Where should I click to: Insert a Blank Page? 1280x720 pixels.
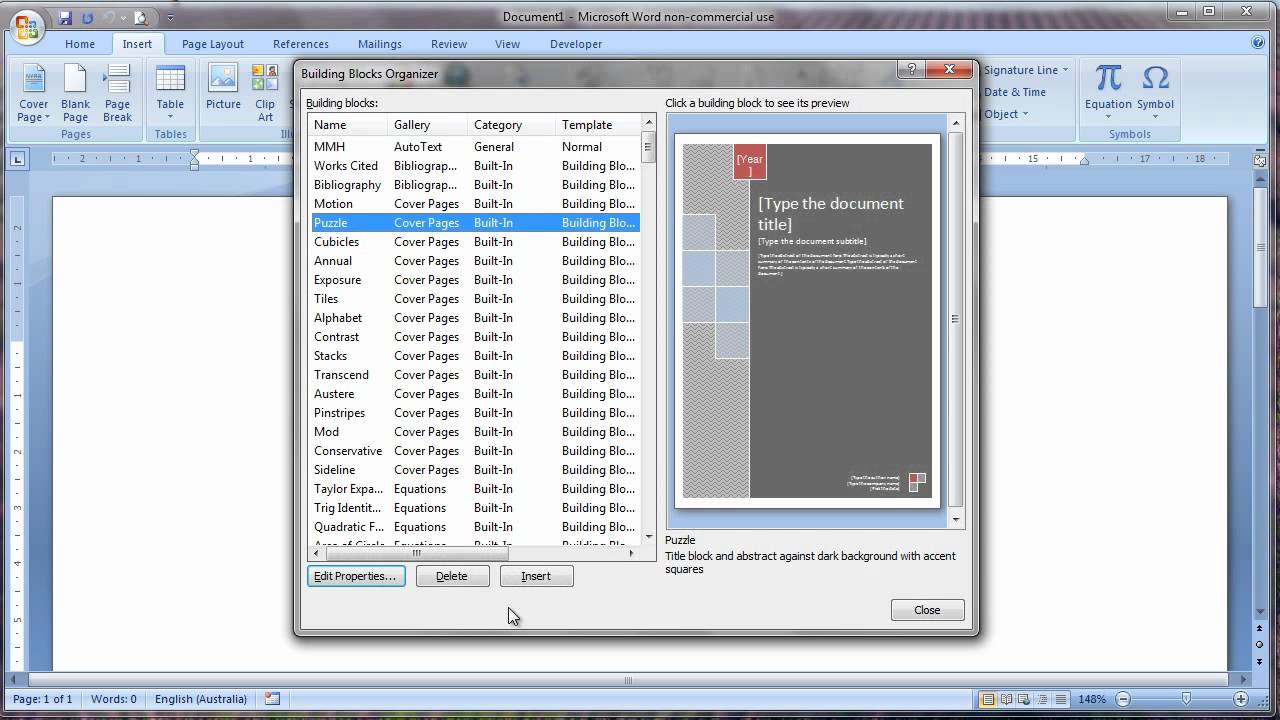pos(75,94)
